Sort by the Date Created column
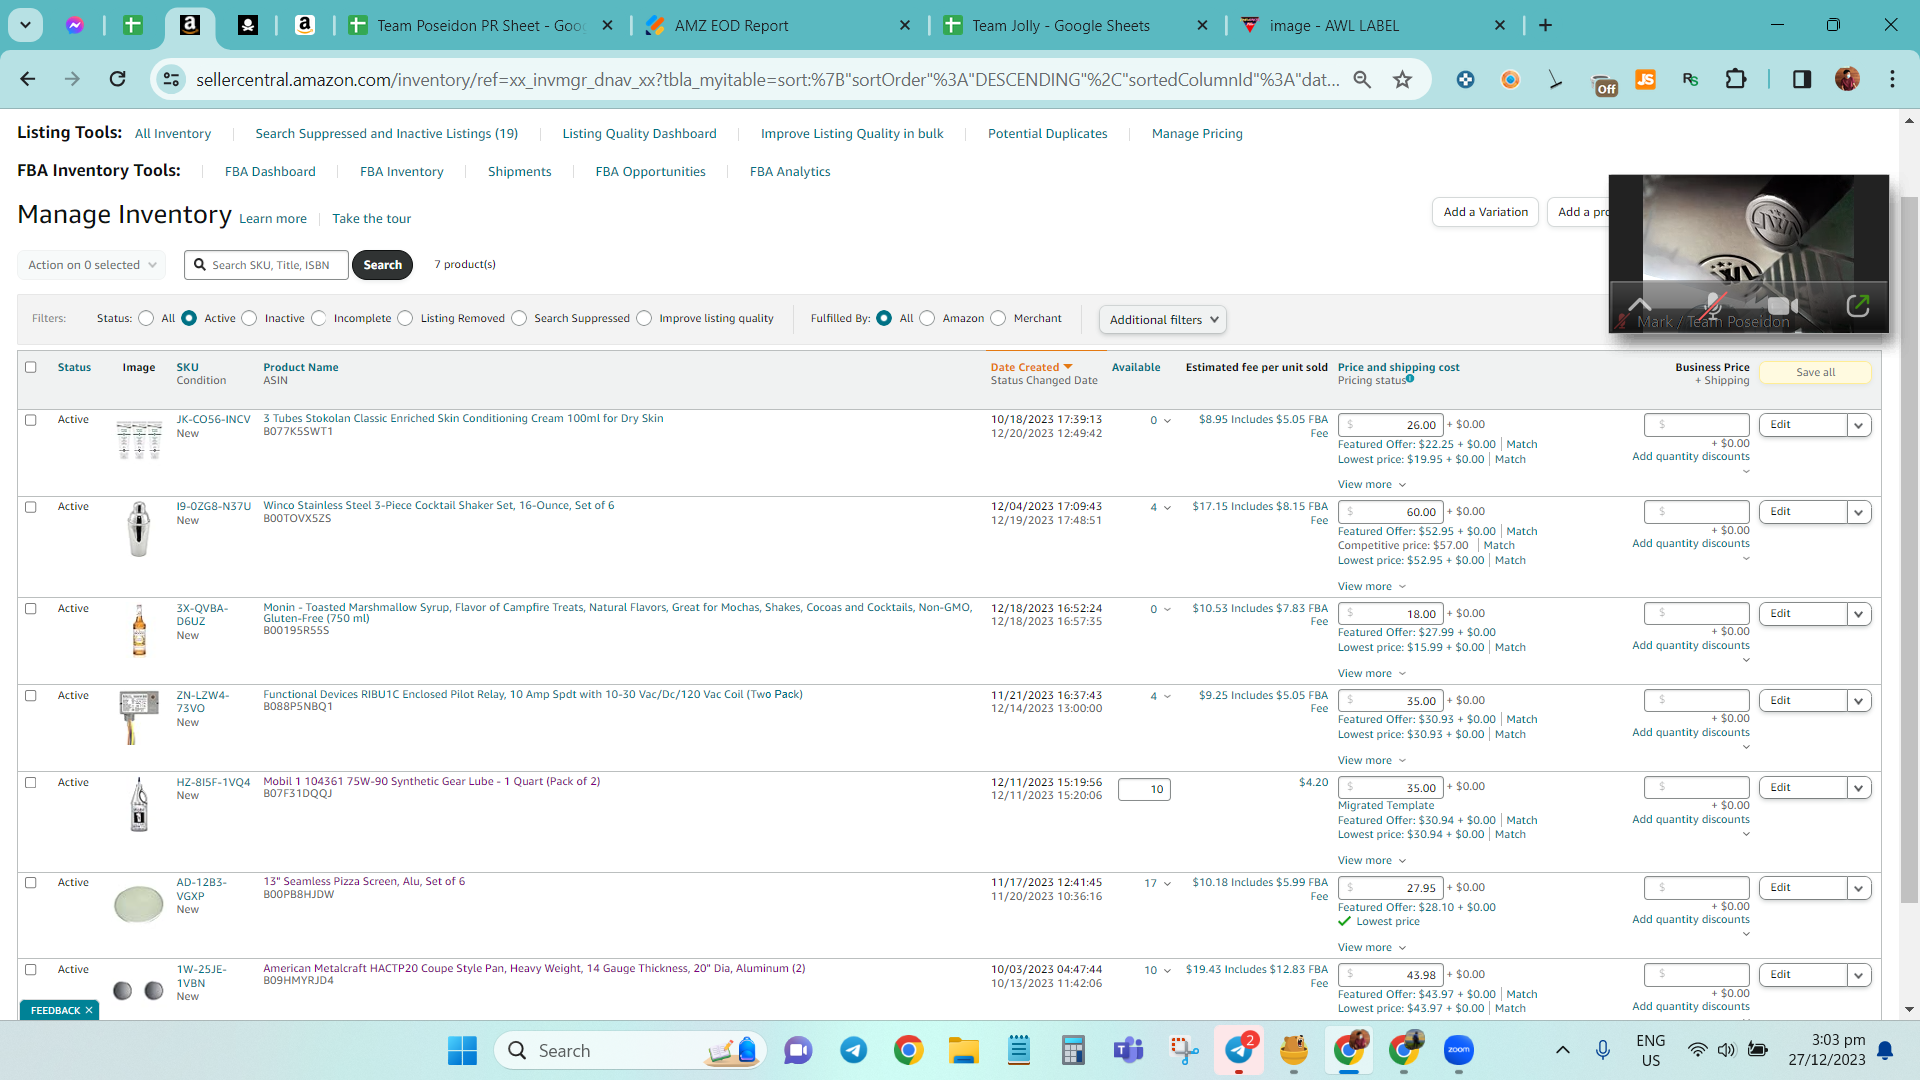The width and height of the screenshot is (1920, 1080). tap(1030, 368)
